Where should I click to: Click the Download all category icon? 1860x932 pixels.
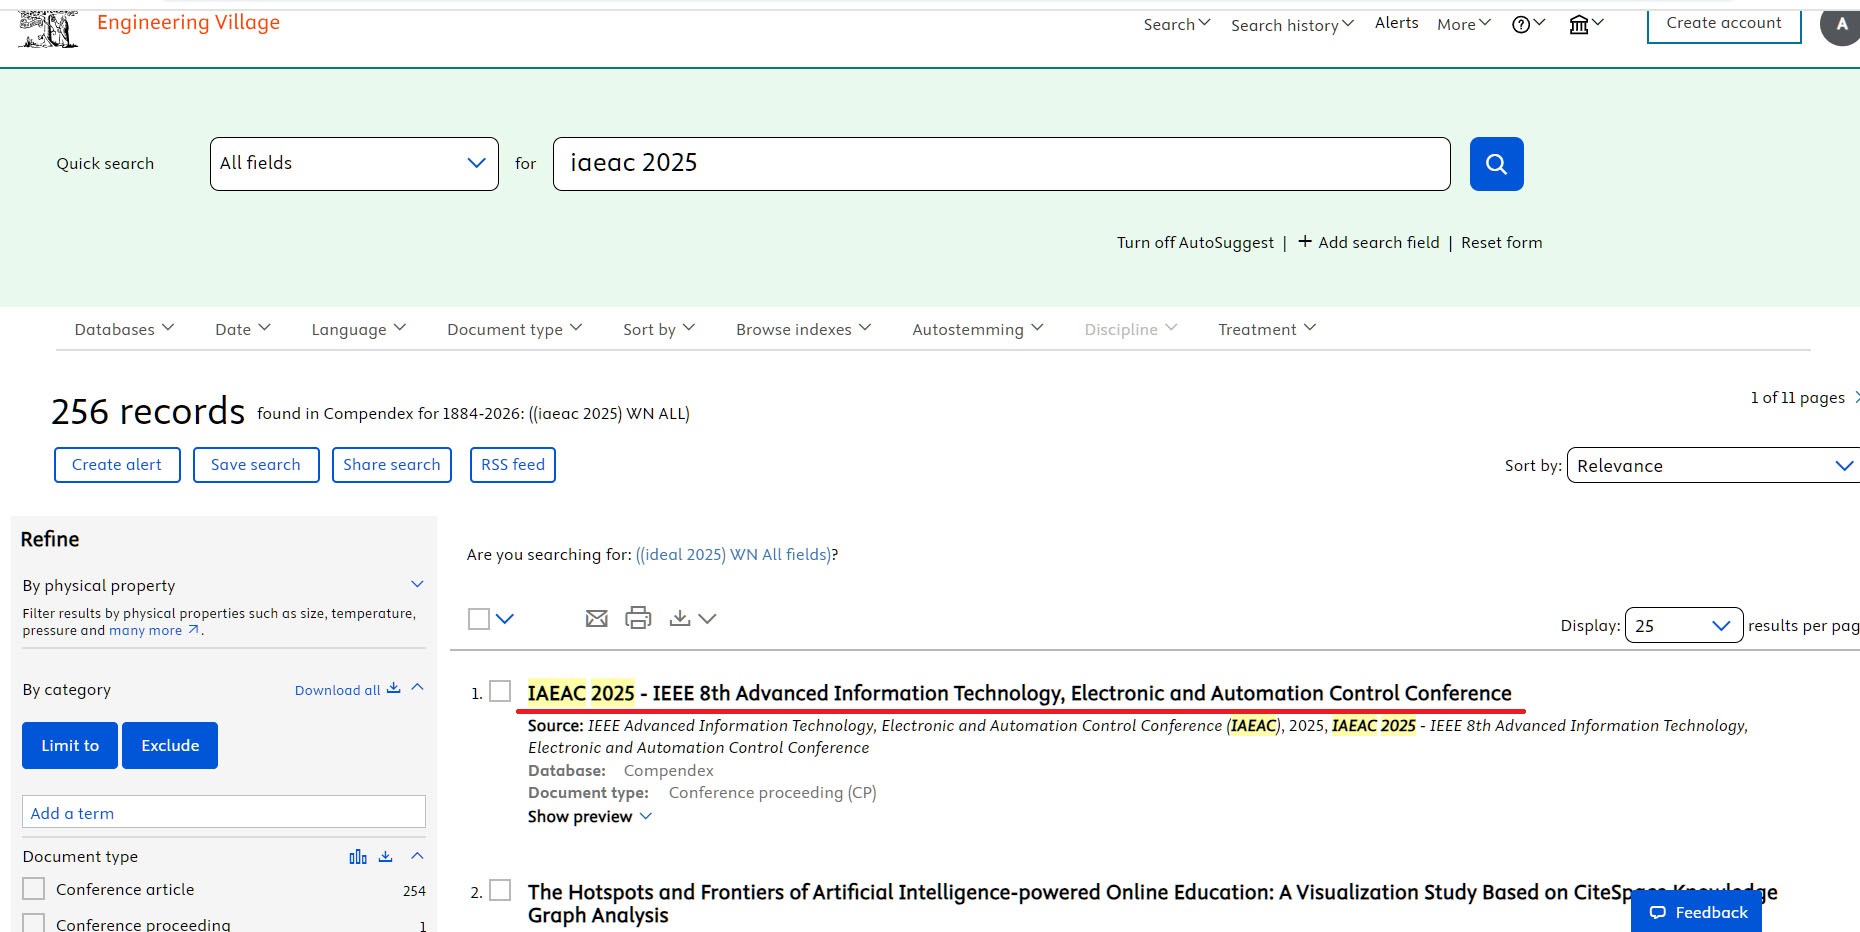394,688
